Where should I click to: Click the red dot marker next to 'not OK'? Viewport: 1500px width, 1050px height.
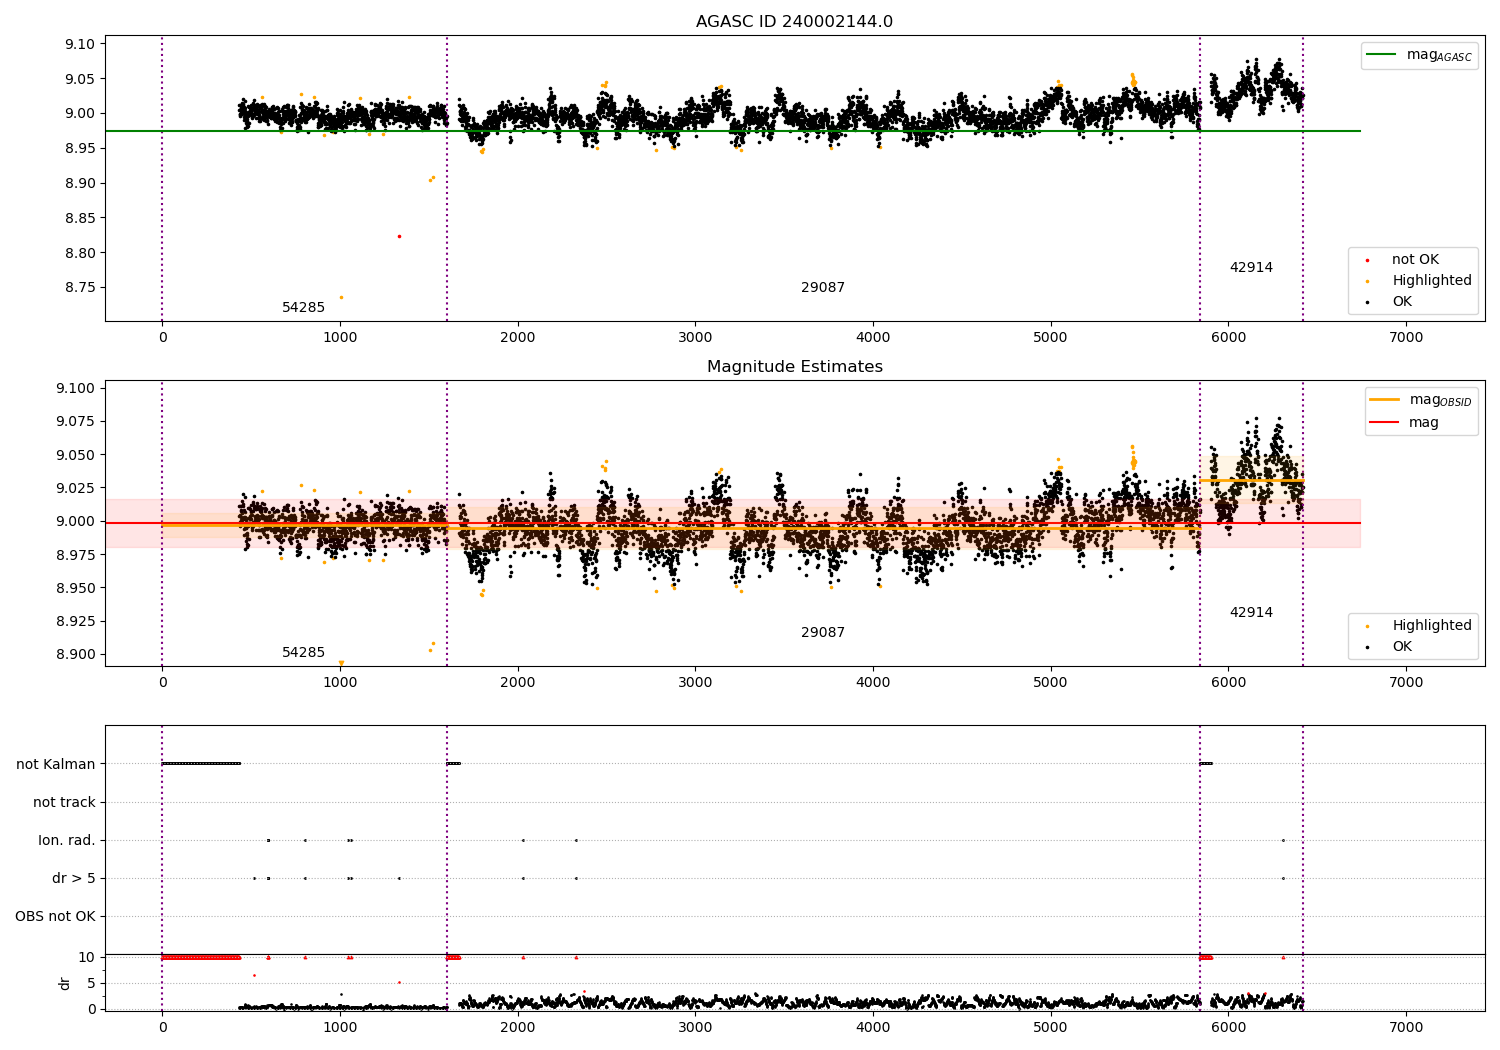click(1367, 260)
